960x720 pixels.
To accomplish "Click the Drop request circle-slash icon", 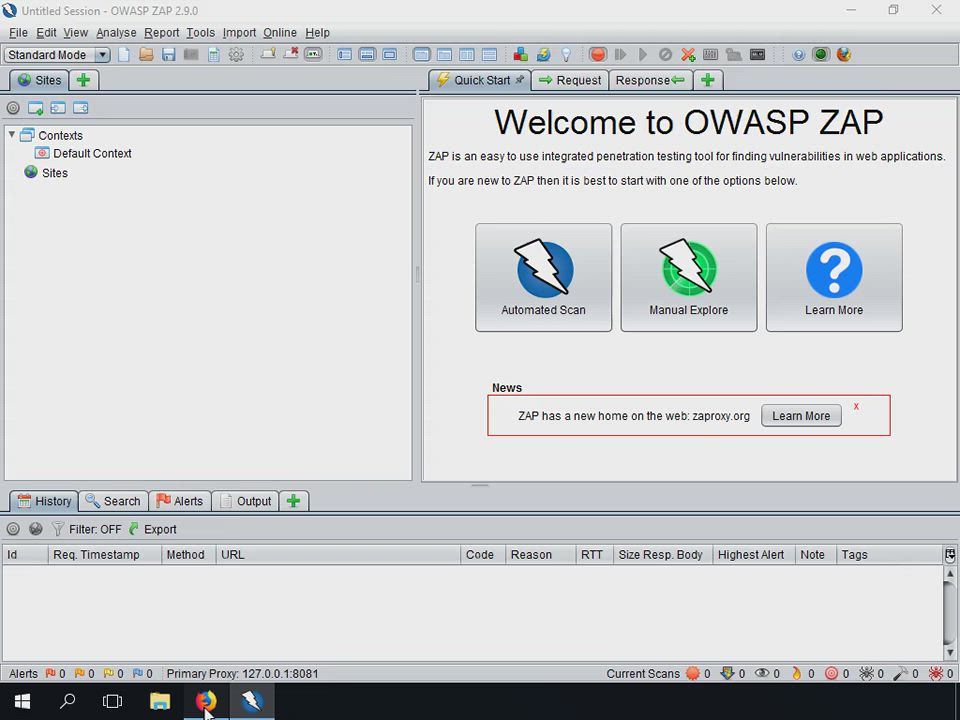I will click(666, 54).
